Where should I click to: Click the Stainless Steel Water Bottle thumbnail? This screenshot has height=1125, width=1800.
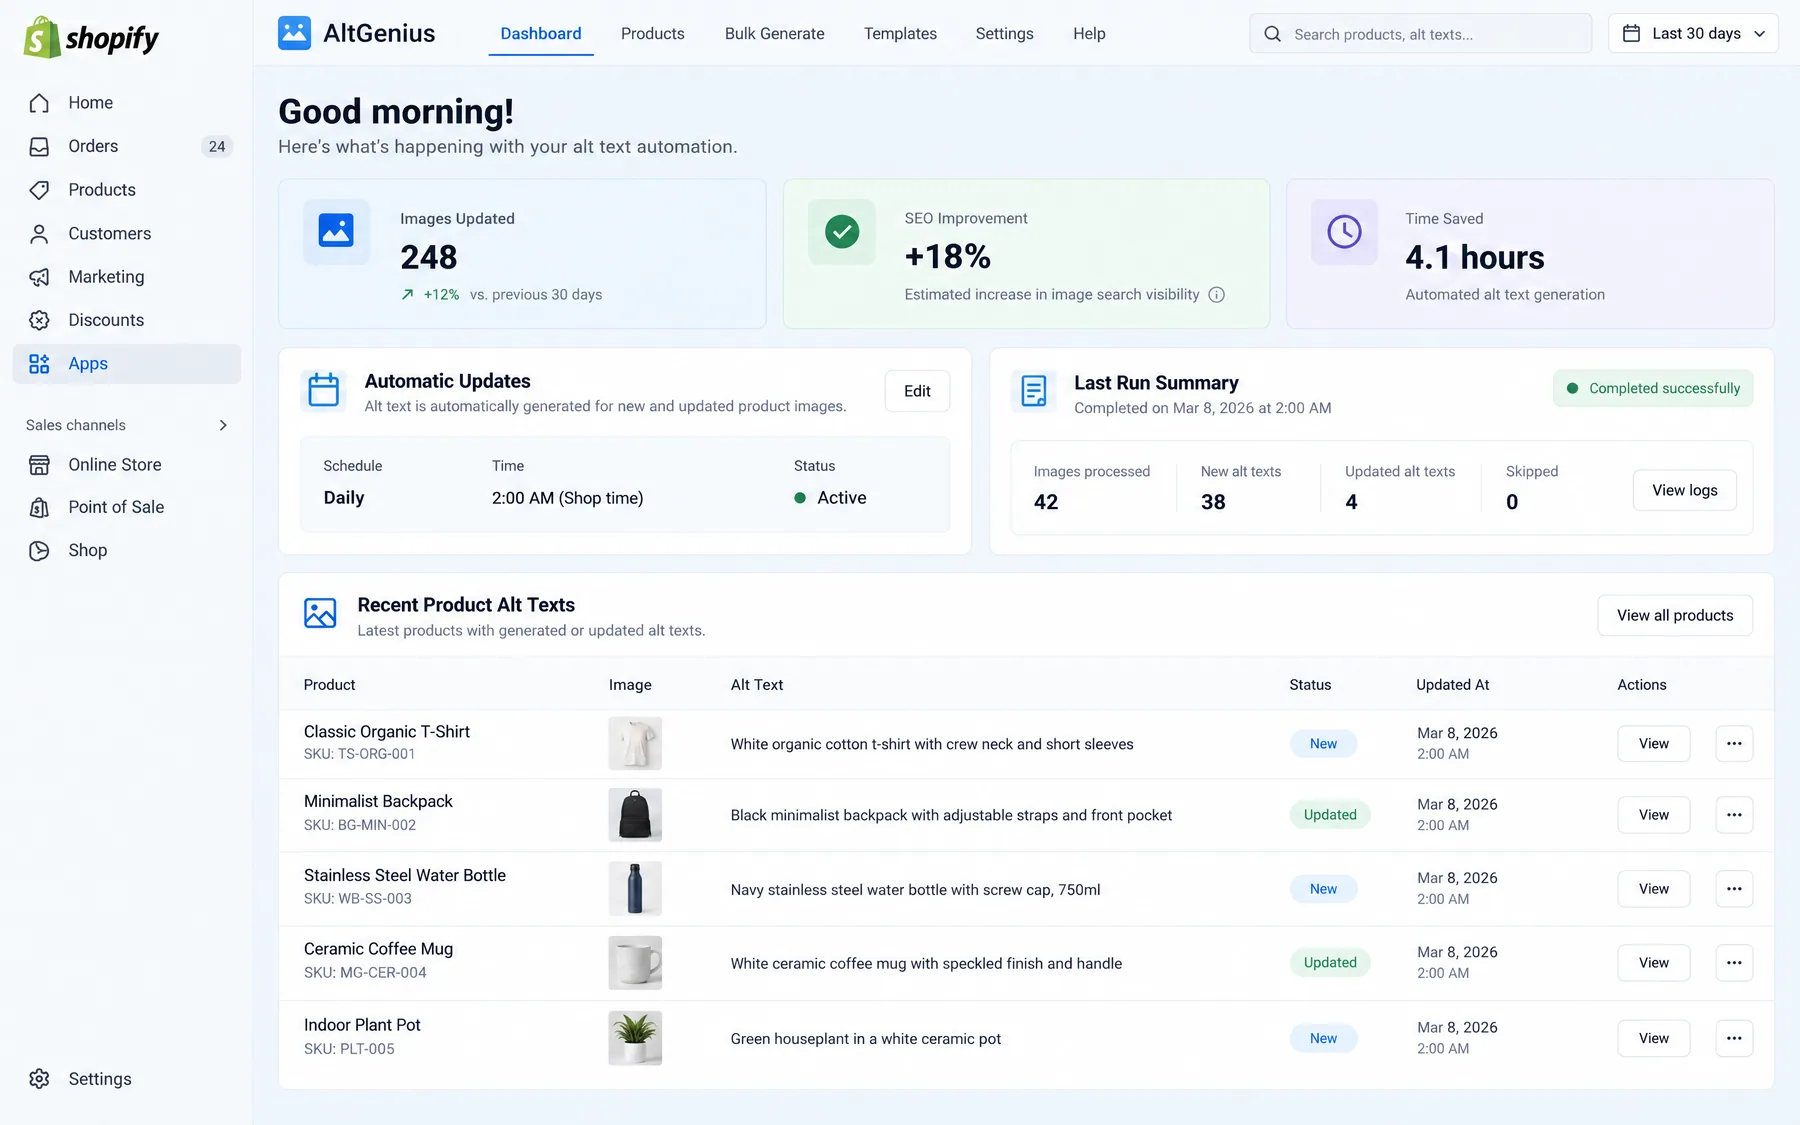coord(635,889)
